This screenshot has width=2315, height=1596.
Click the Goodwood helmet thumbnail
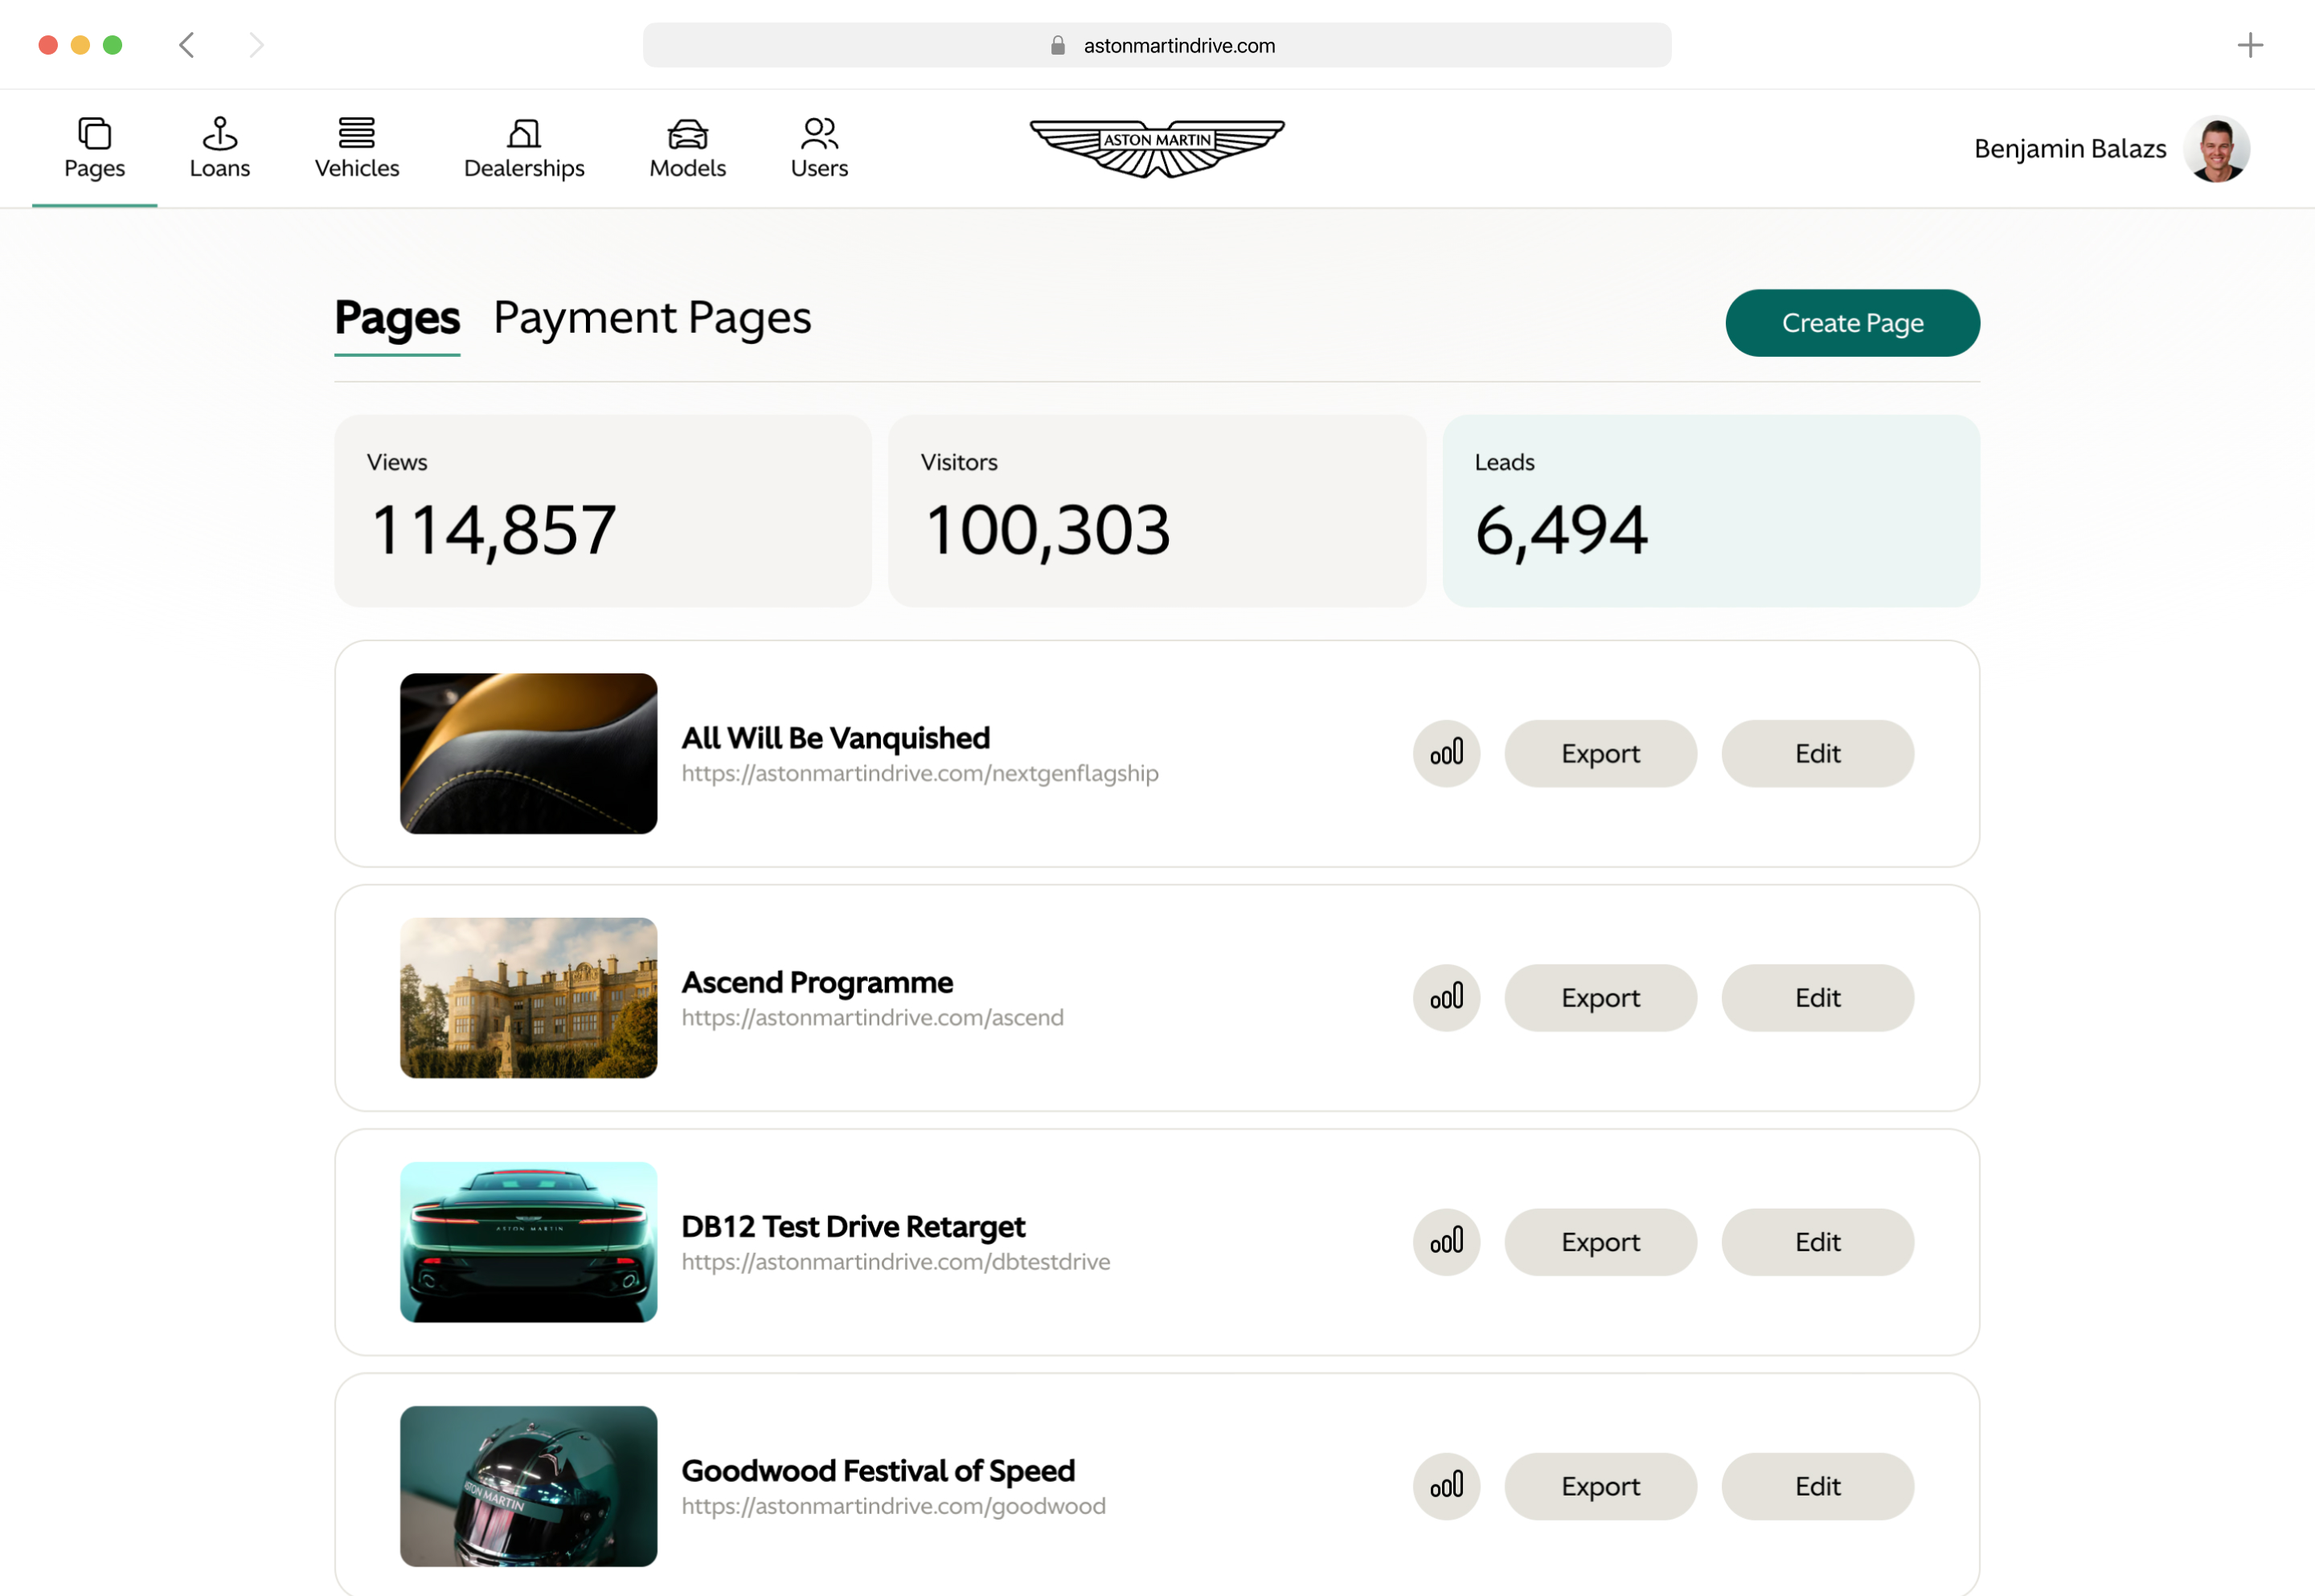pyautogui.click(x=528, y=1485)
